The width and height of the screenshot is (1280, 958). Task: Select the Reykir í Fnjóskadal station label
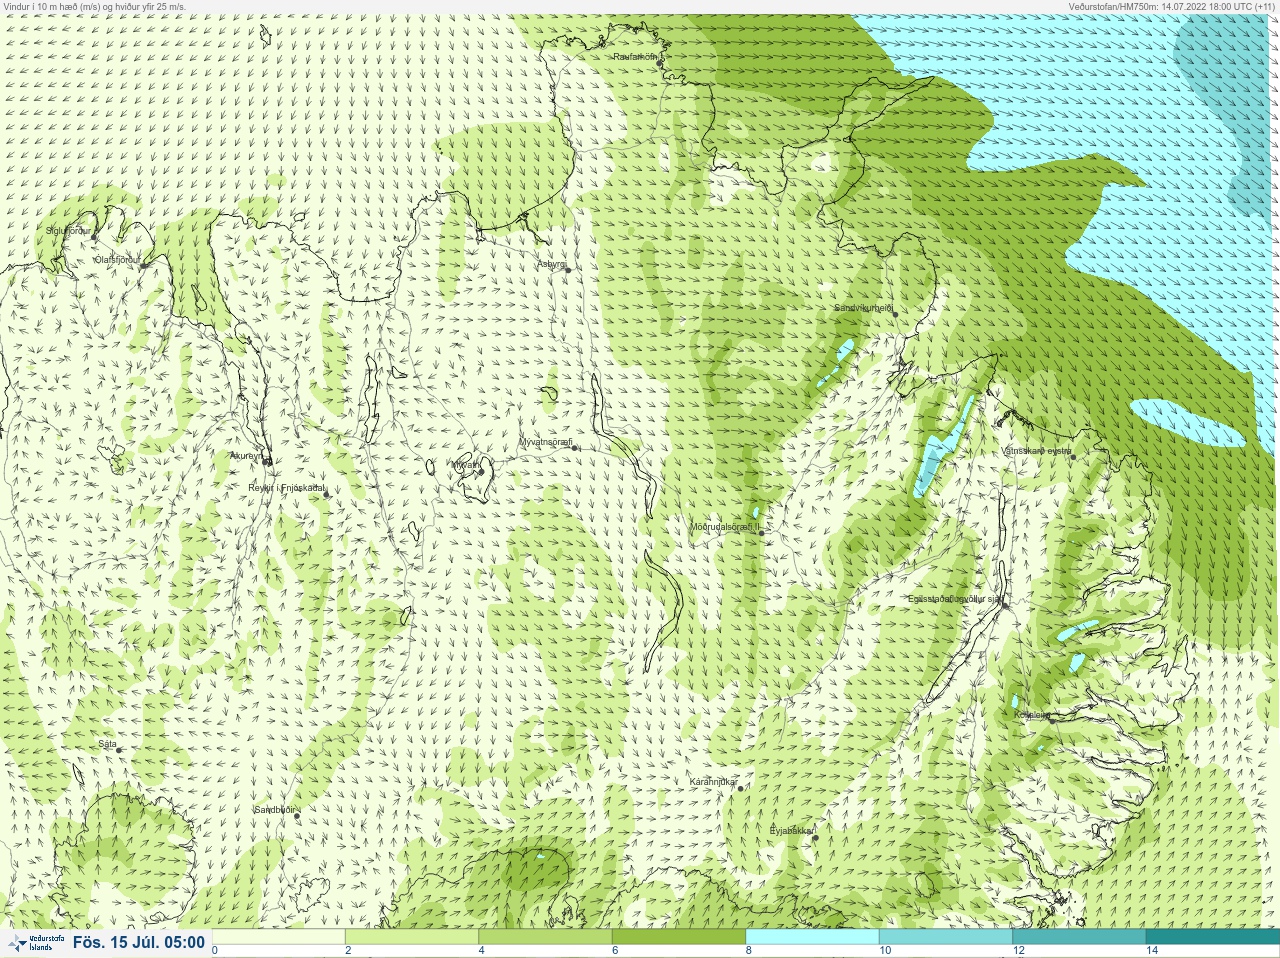[286, 488]
